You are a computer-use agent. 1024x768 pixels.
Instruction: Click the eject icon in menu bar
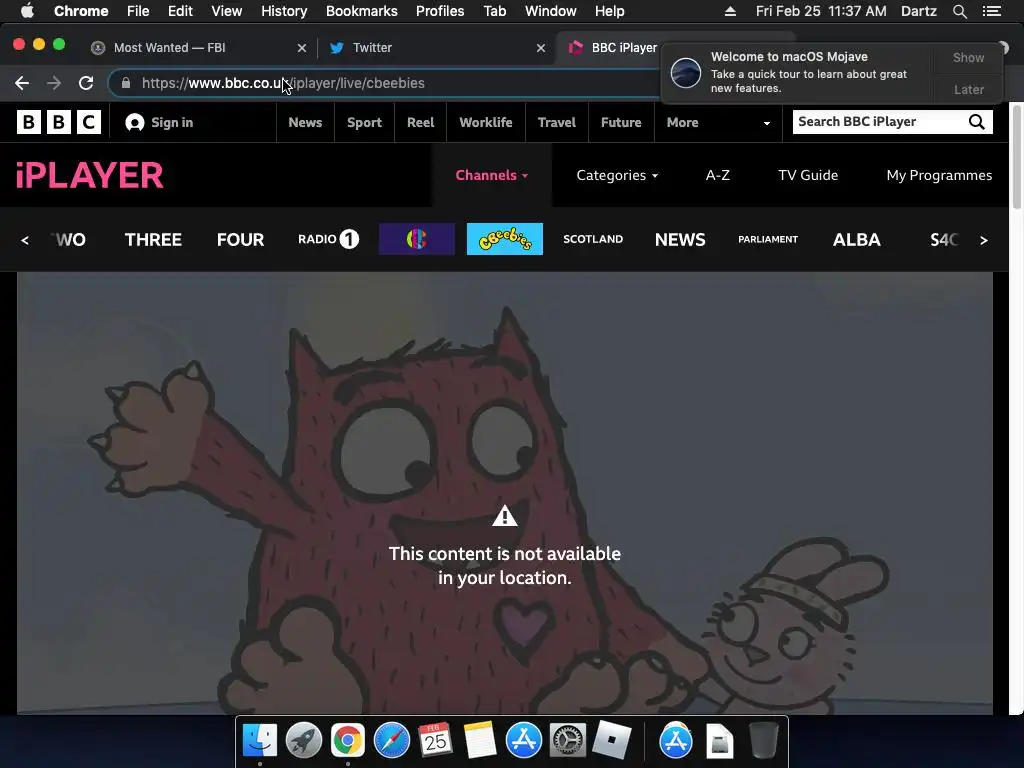pos(730,11)
